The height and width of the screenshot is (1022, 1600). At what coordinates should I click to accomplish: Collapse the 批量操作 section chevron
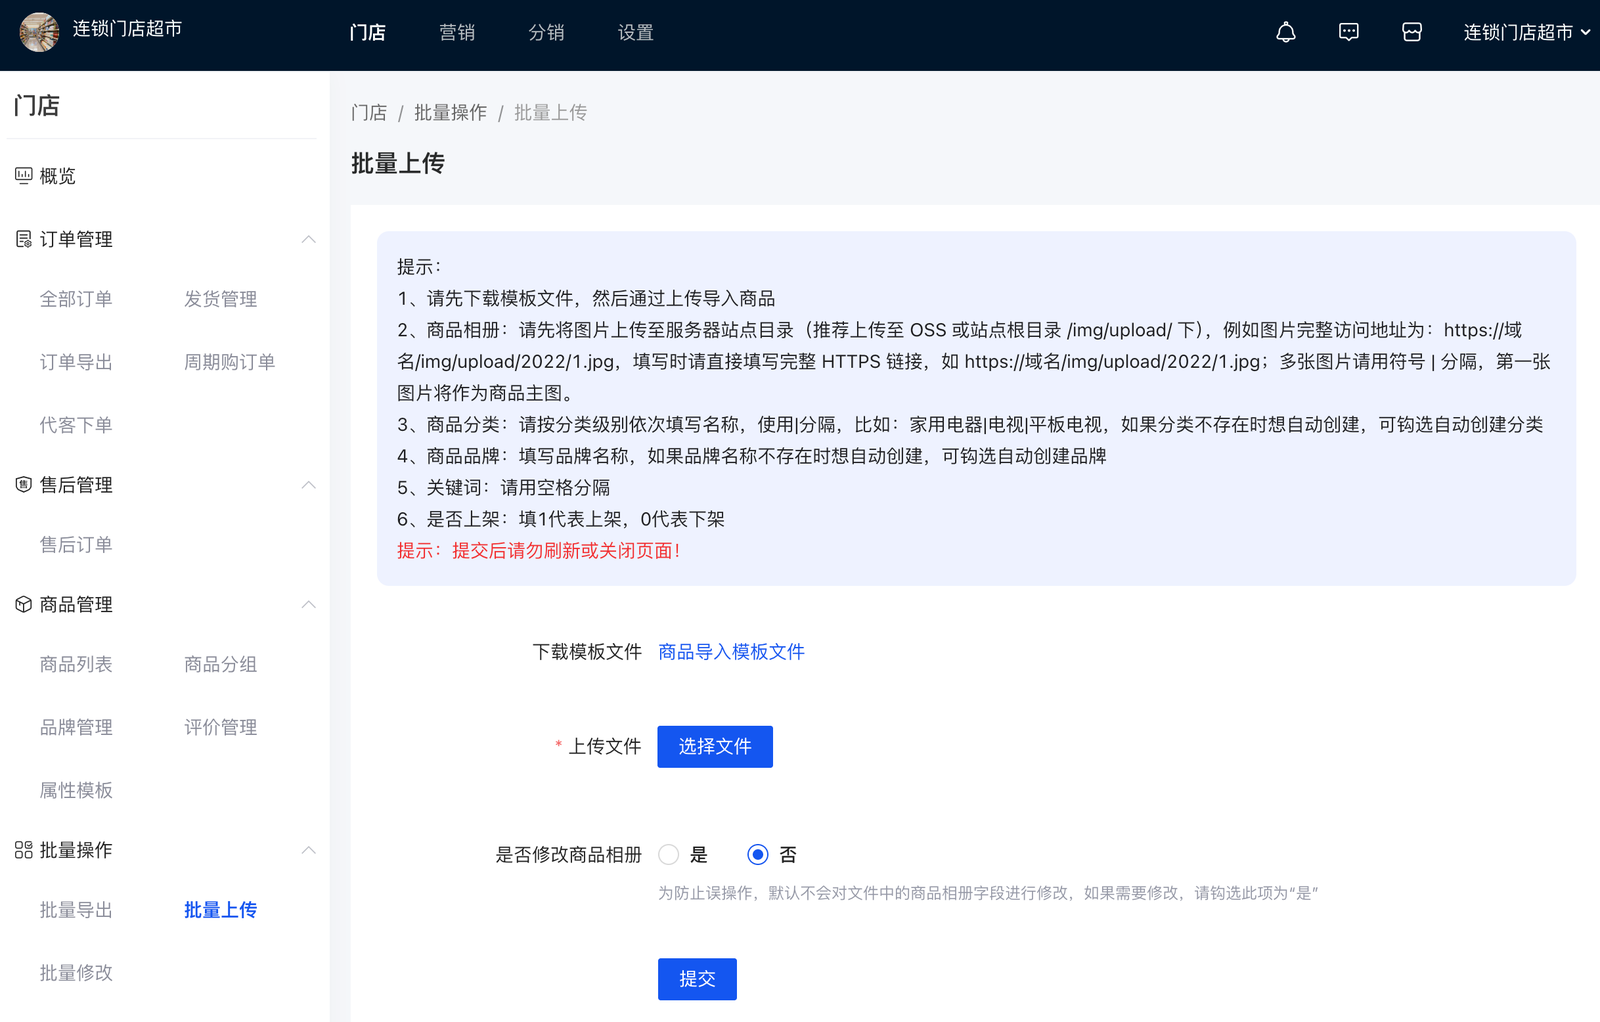pyautogui.click(x=309, y=850)
